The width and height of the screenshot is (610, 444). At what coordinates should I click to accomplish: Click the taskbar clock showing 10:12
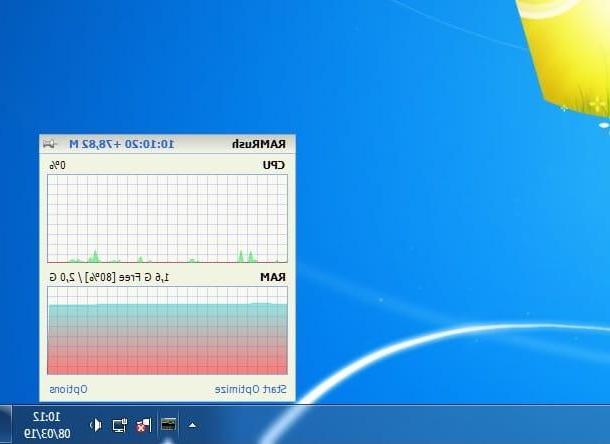(x=47, y=417)
